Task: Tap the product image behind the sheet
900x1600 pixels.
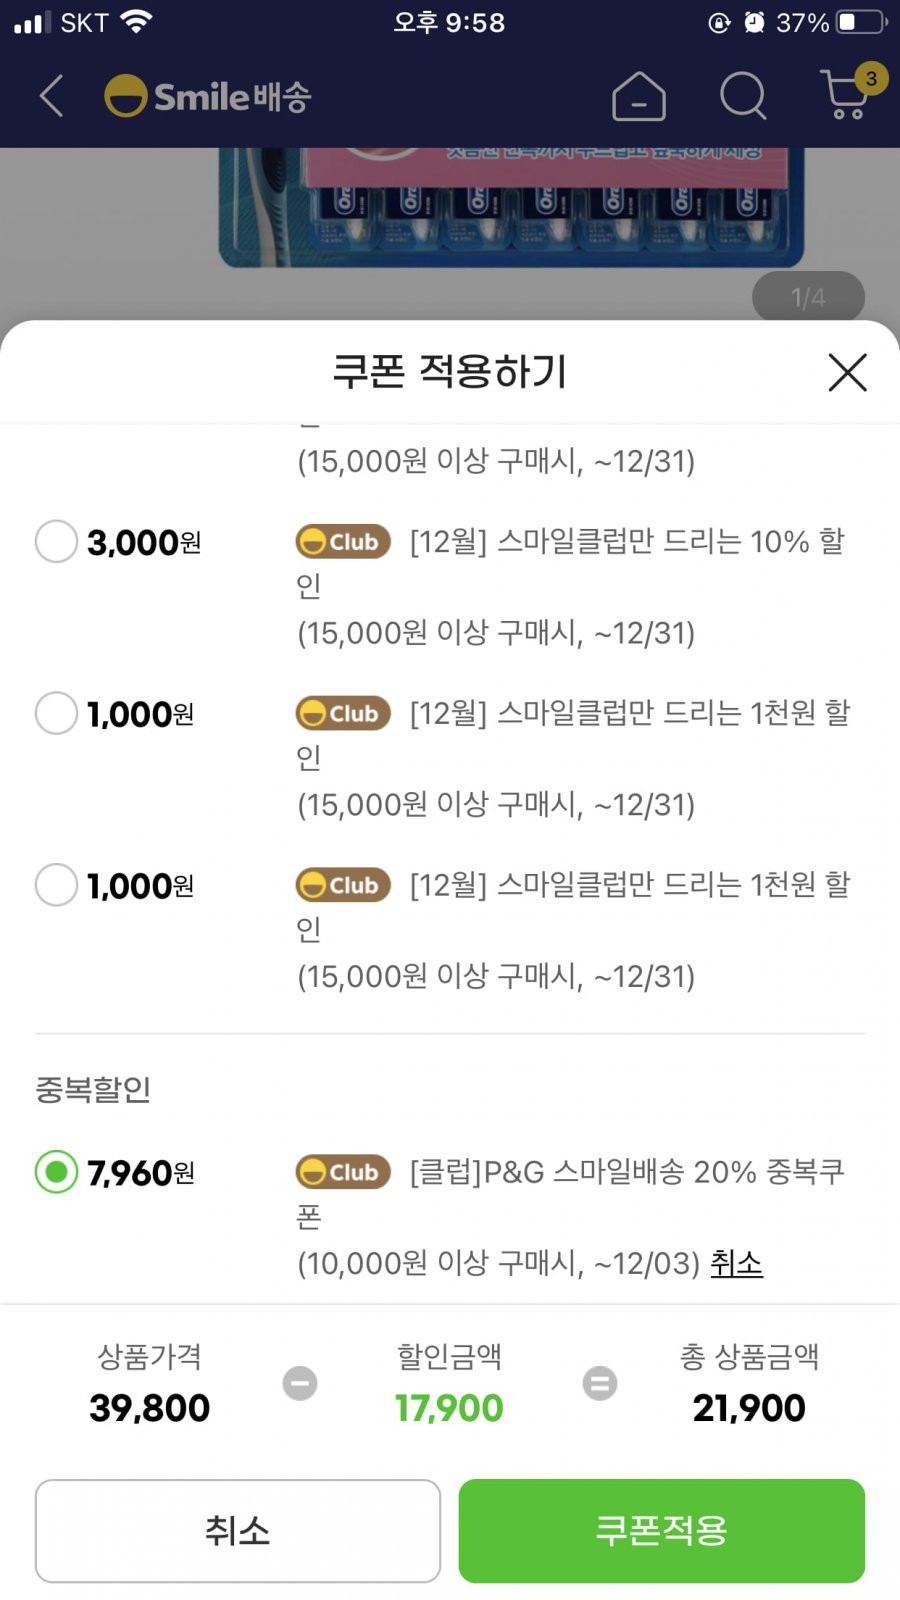Action: click(510, 207)
